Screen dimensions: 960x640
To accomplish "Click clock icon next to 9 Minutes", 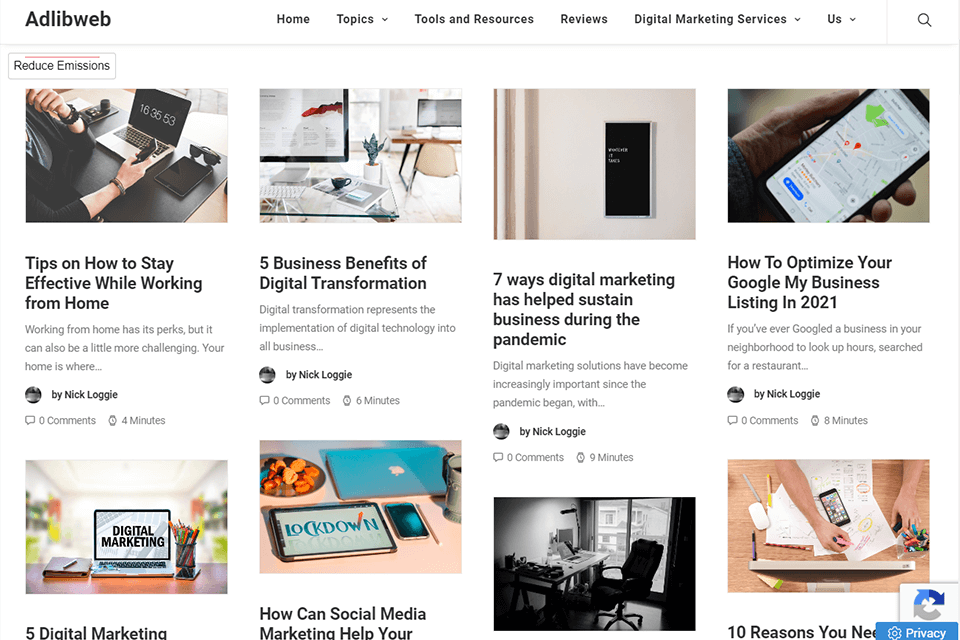I will tap(580, 457).
